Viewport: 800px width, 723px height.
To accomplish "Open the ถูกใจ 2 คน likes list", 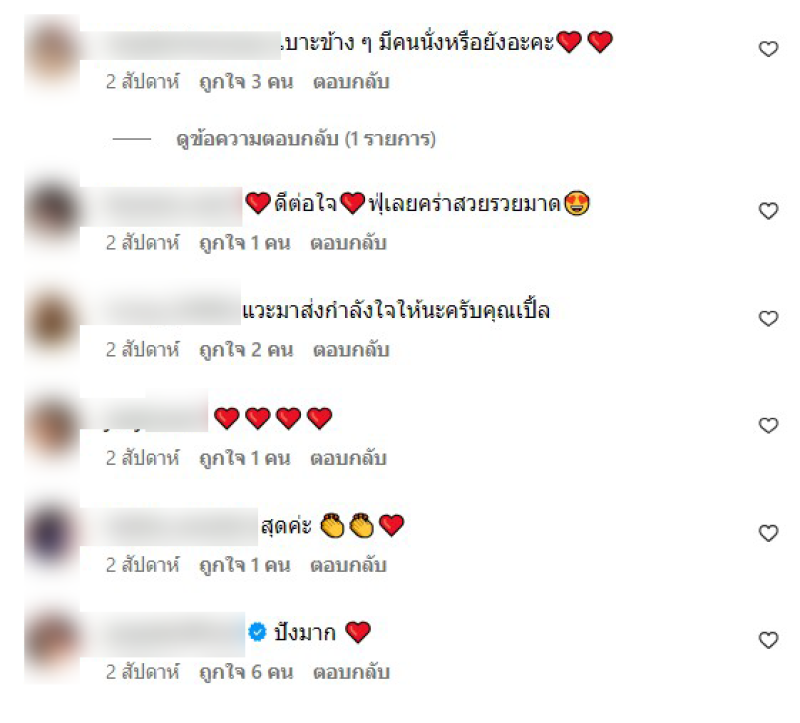I will pos(246,350).
